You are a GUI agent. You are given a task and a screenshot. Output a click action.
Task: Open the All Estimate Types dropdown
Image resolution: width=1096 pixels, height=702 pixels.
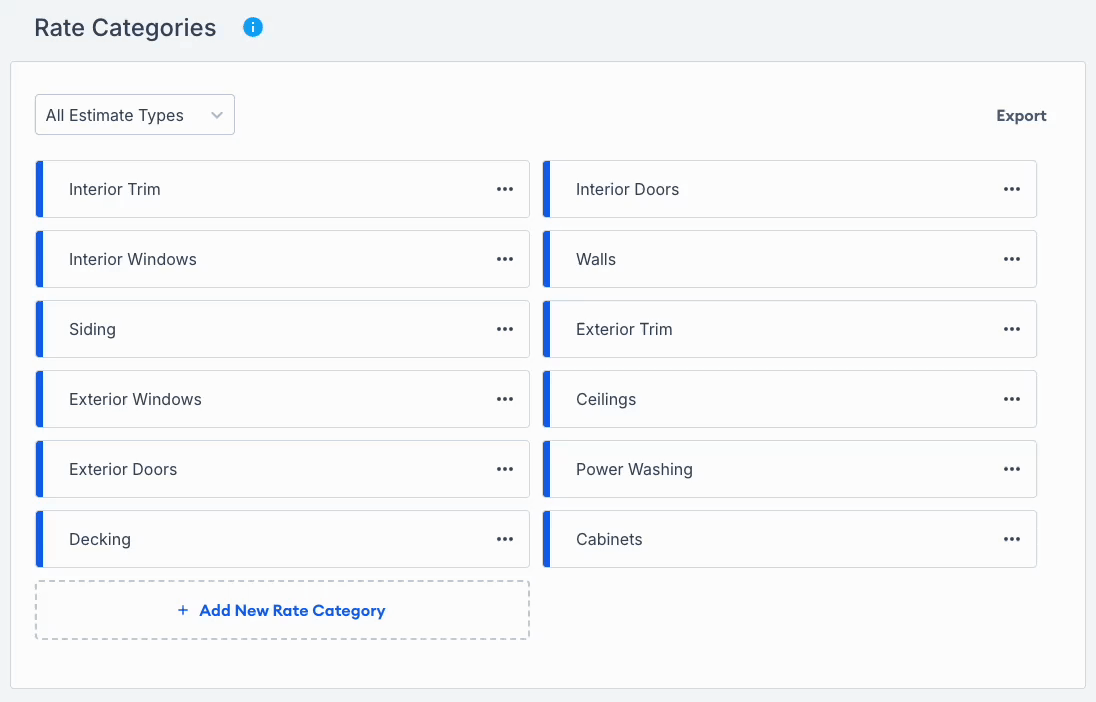click(x=135, y=115)
